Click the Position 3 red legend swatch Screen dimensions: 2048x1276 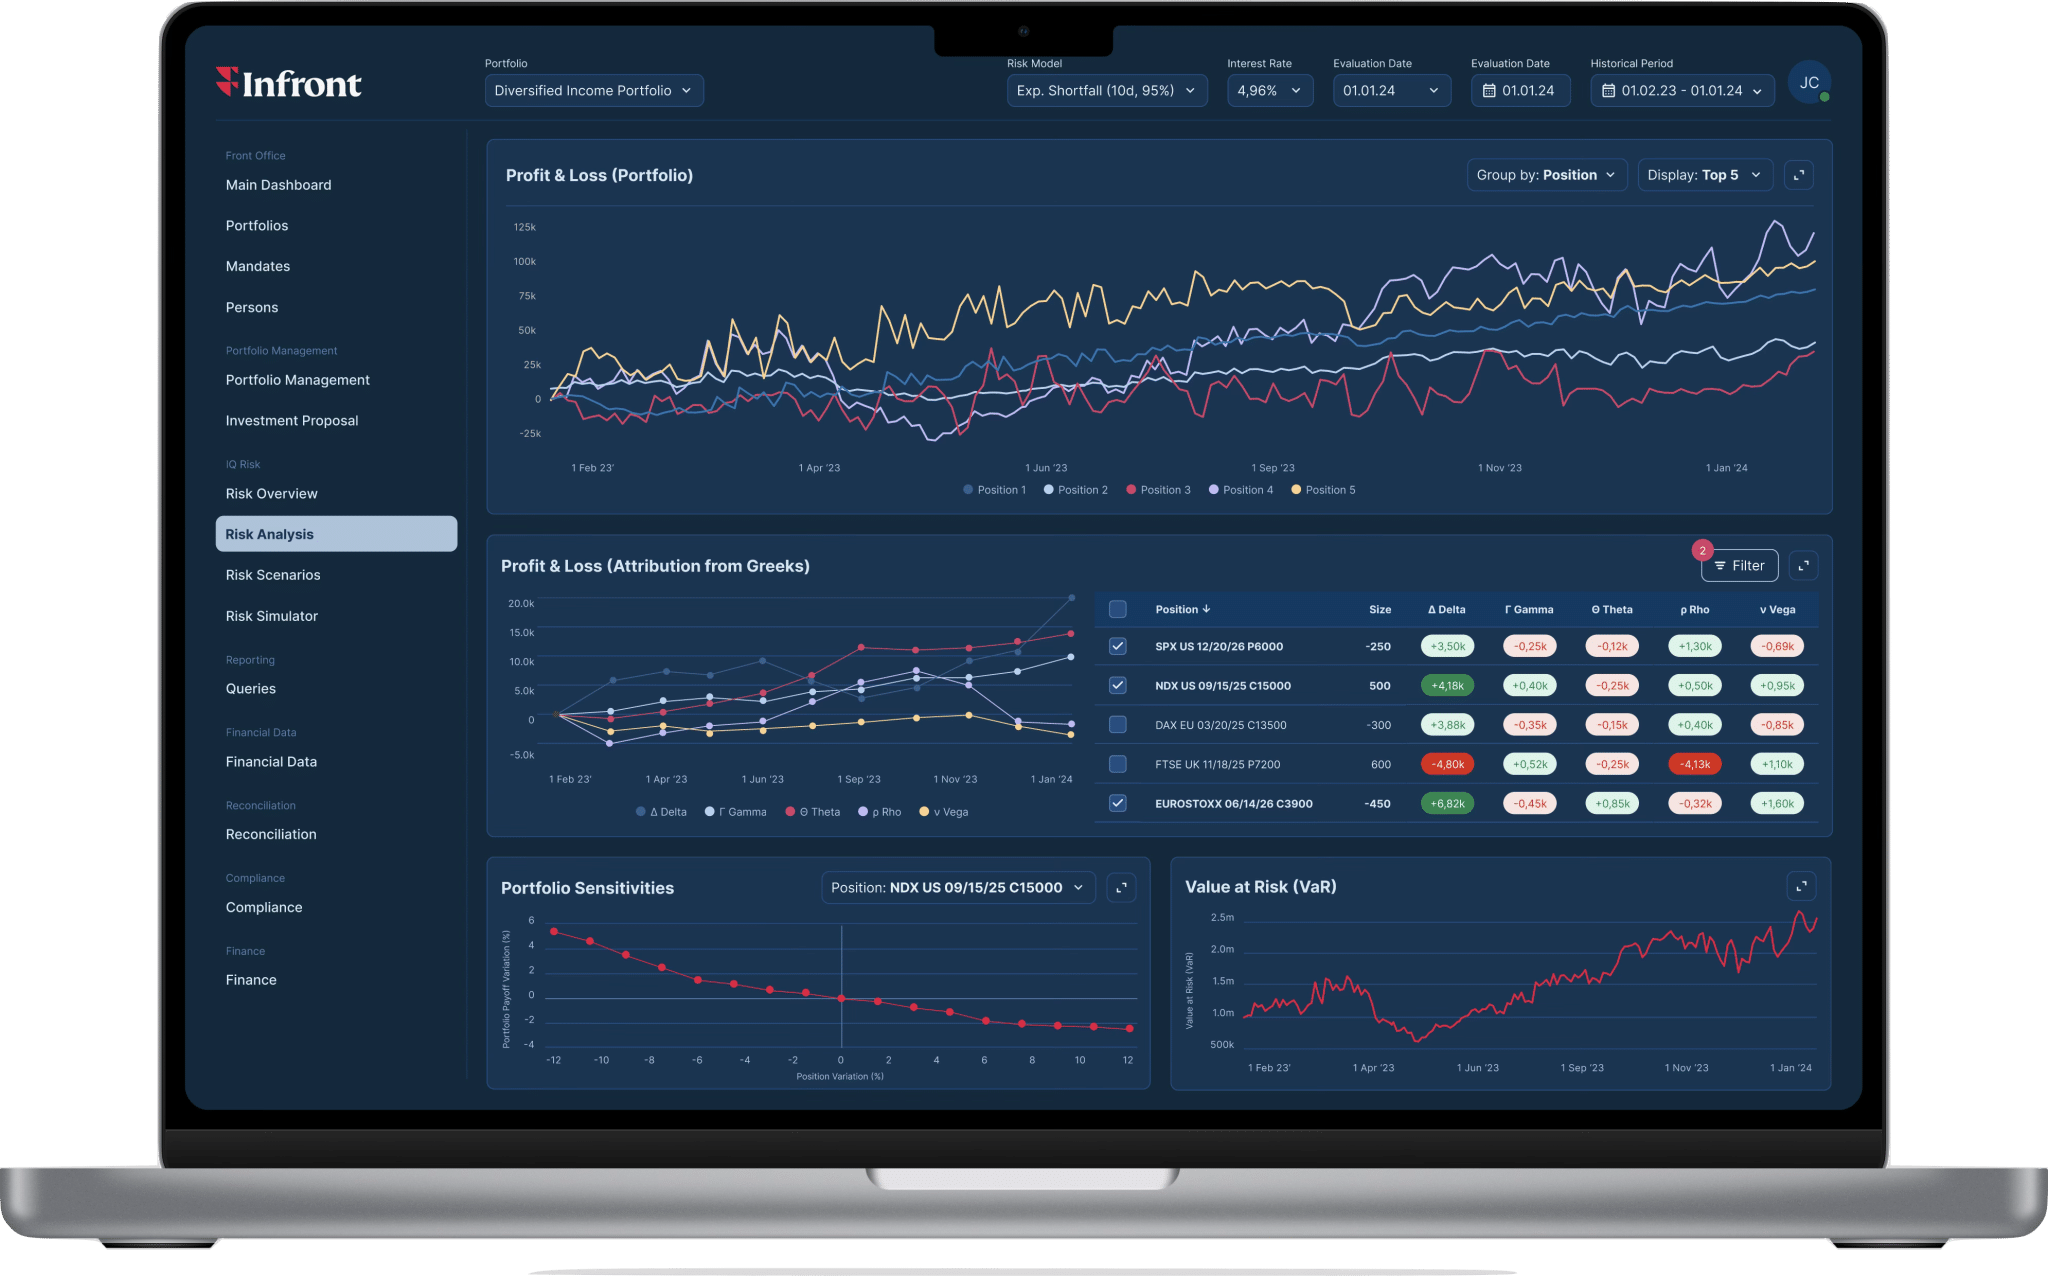(x=1131, y=490)
